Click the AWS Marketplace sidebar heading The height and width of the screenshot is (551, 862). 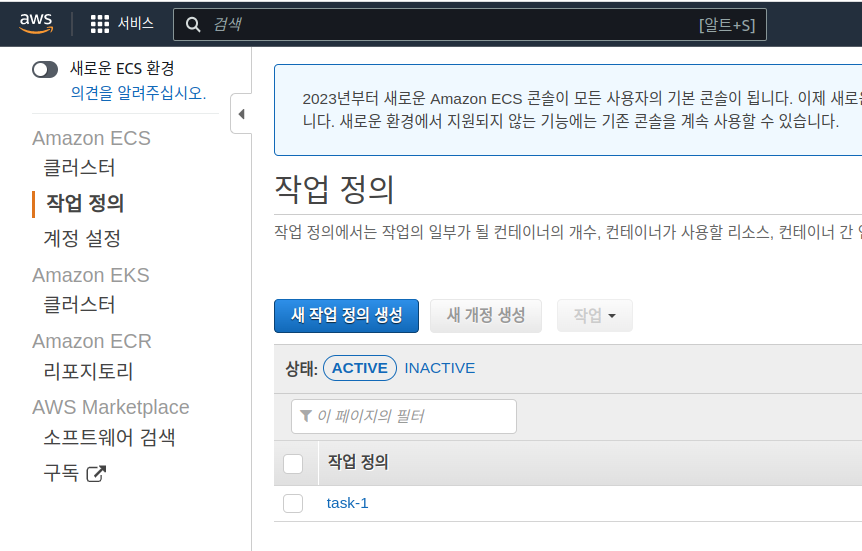pos(111,407)
